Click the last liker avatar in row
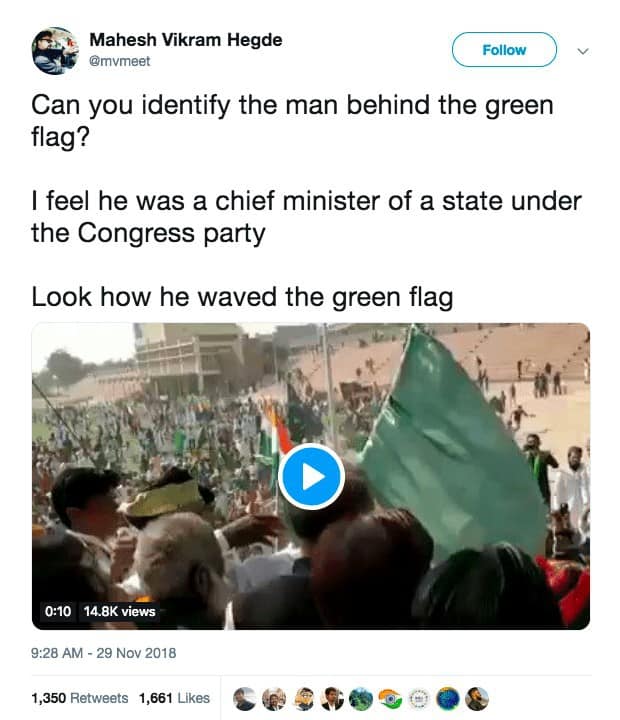Screen dimensions: 620x720 477,698
